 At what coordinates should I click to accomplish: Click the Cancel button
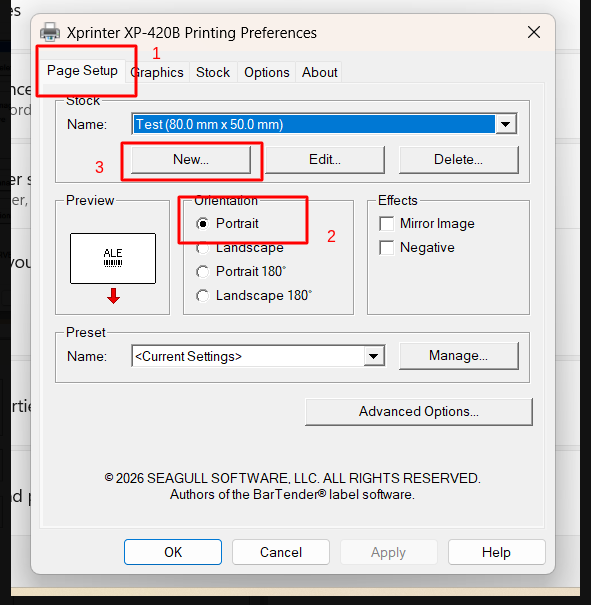[281, 552]
